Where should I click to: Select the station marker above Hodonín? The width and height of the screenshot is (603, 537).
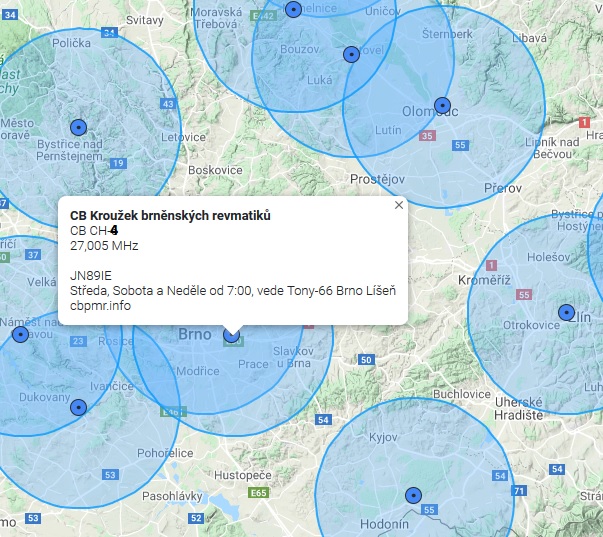(x=413, y=495)
